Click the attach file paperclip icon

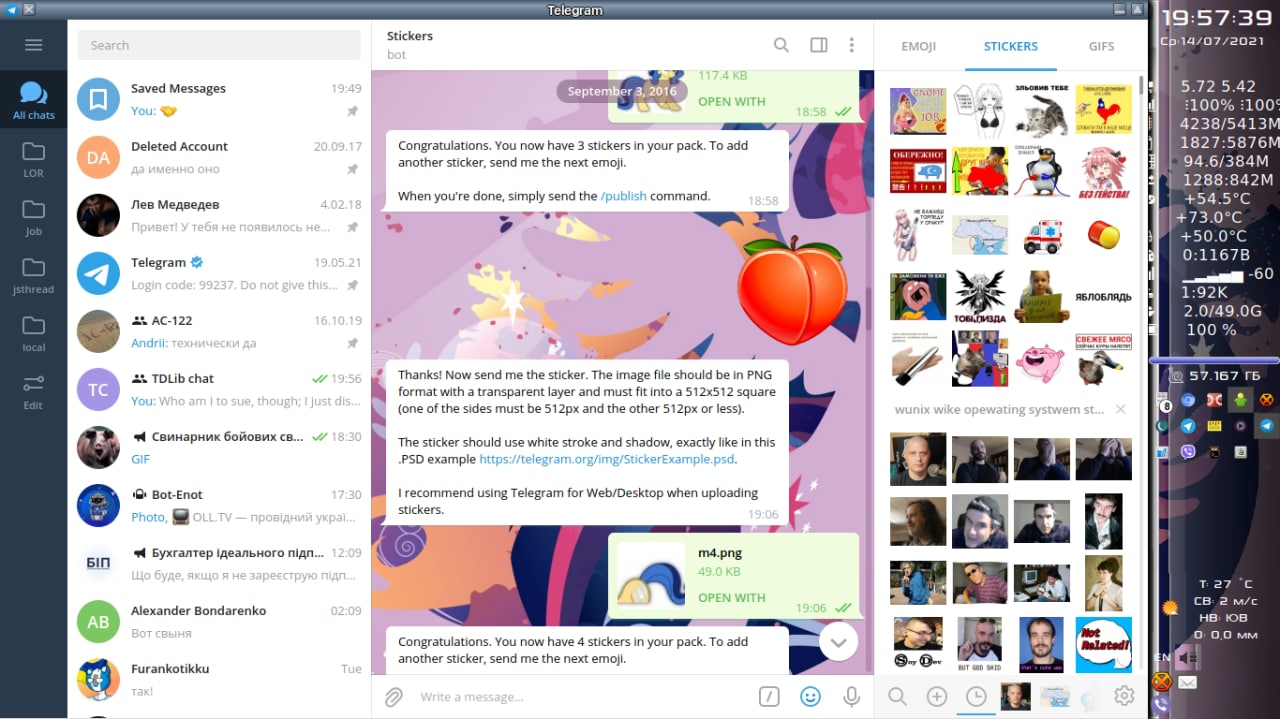(x=394, y=696)
